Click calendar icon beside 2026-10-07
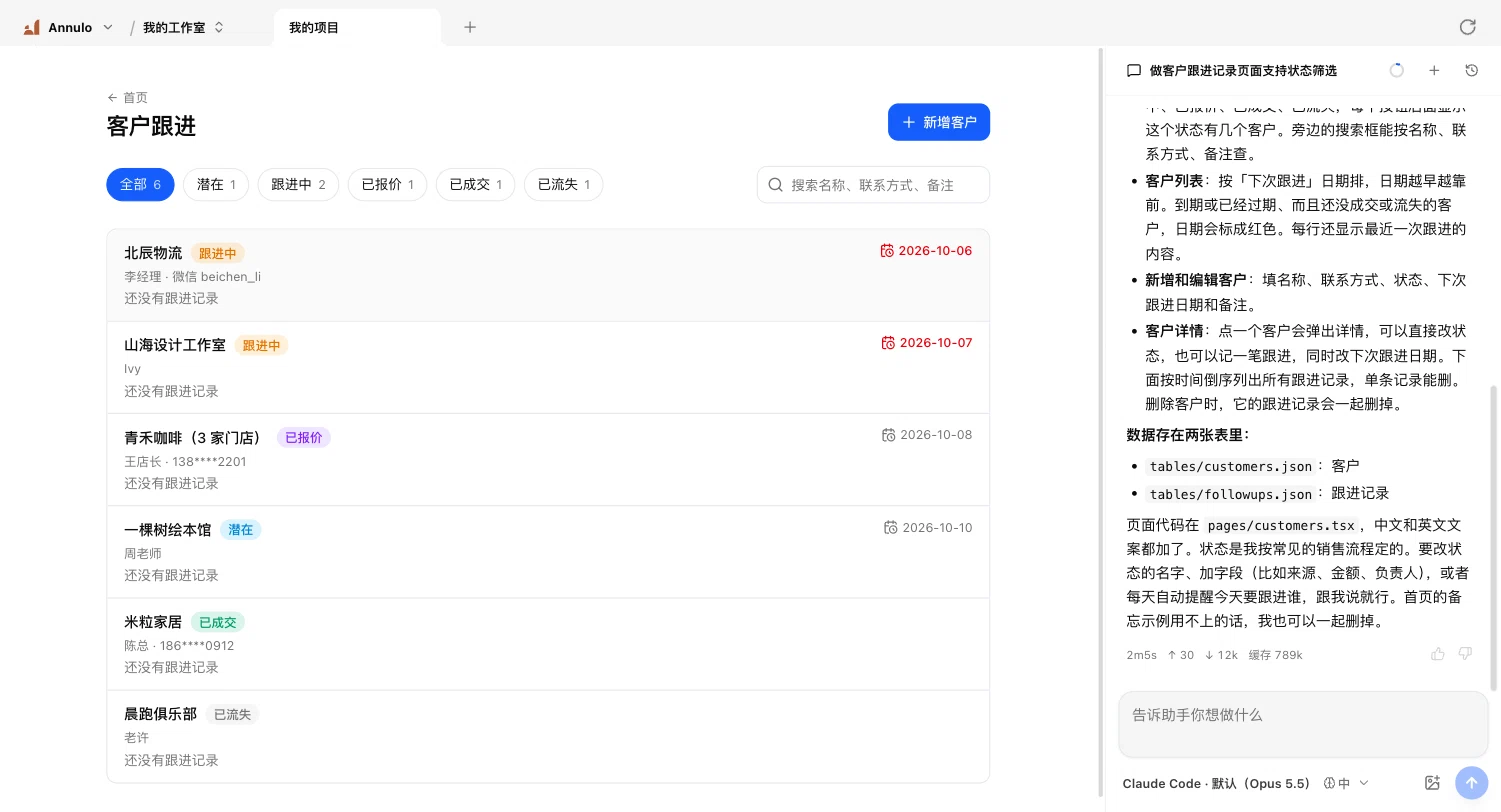Screen dimensions: 1501x812 [888, 343]
